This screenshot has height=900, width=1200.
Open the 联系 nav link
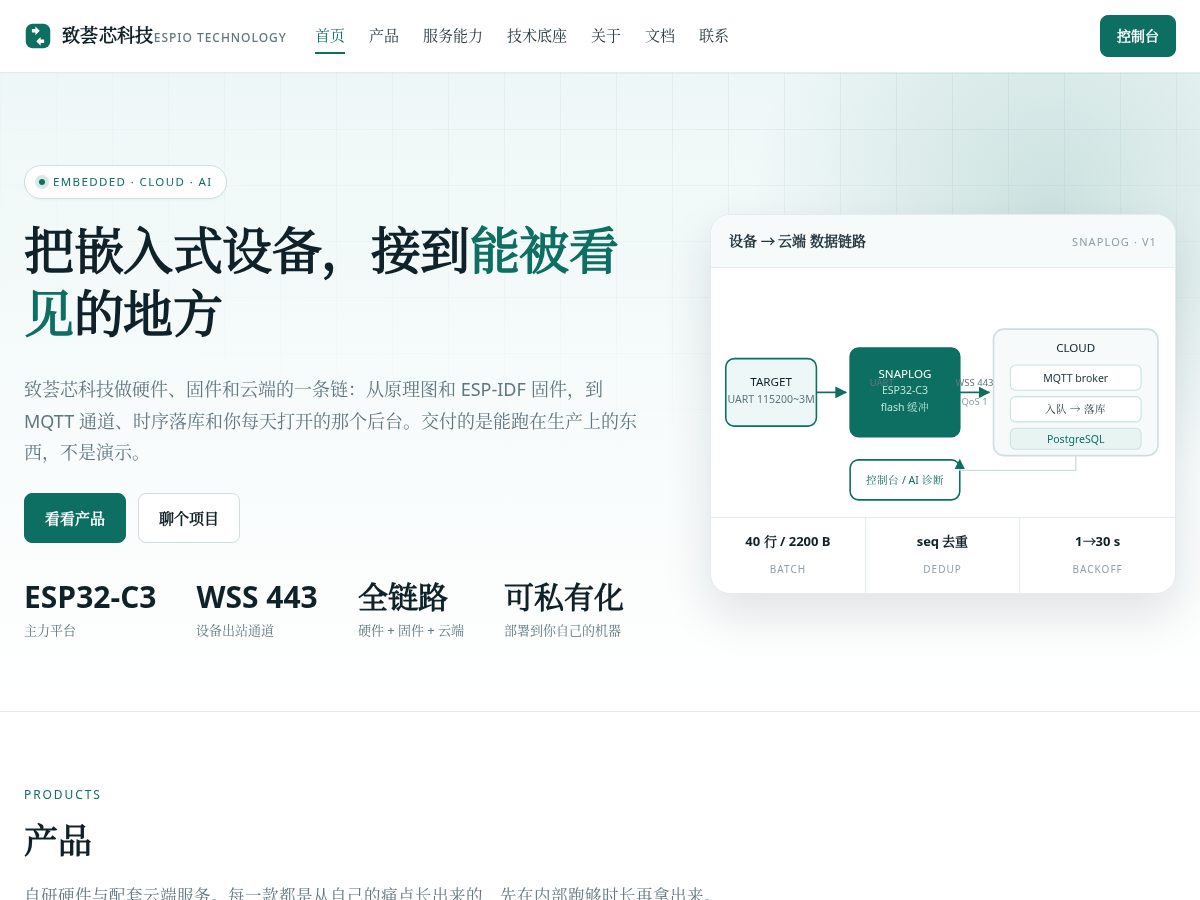pyautogui.click(x=714, y=36)
